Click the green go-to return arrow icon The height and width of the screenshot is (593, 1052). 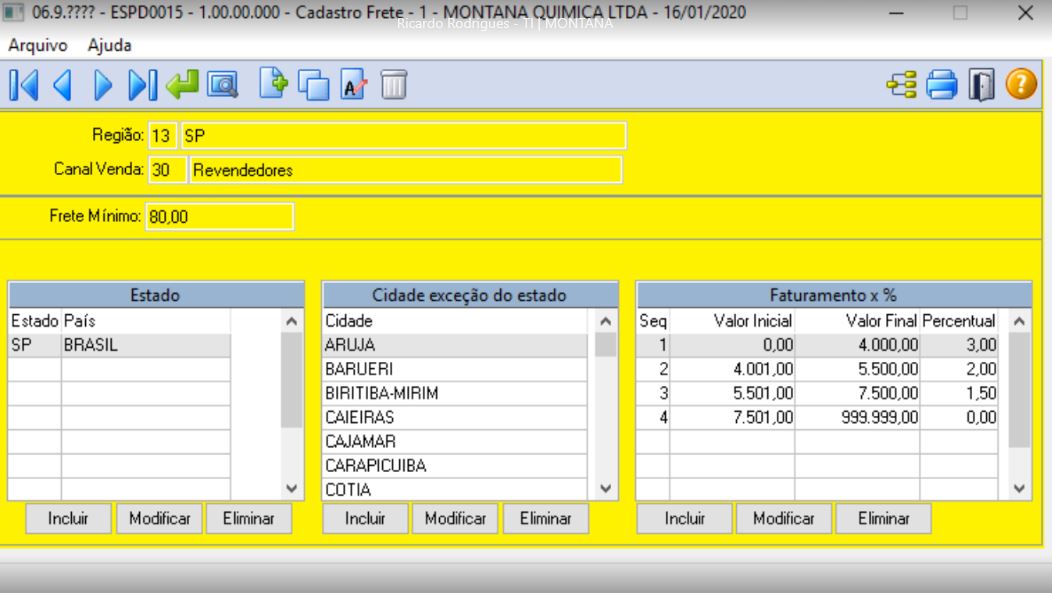click(182, 85)
